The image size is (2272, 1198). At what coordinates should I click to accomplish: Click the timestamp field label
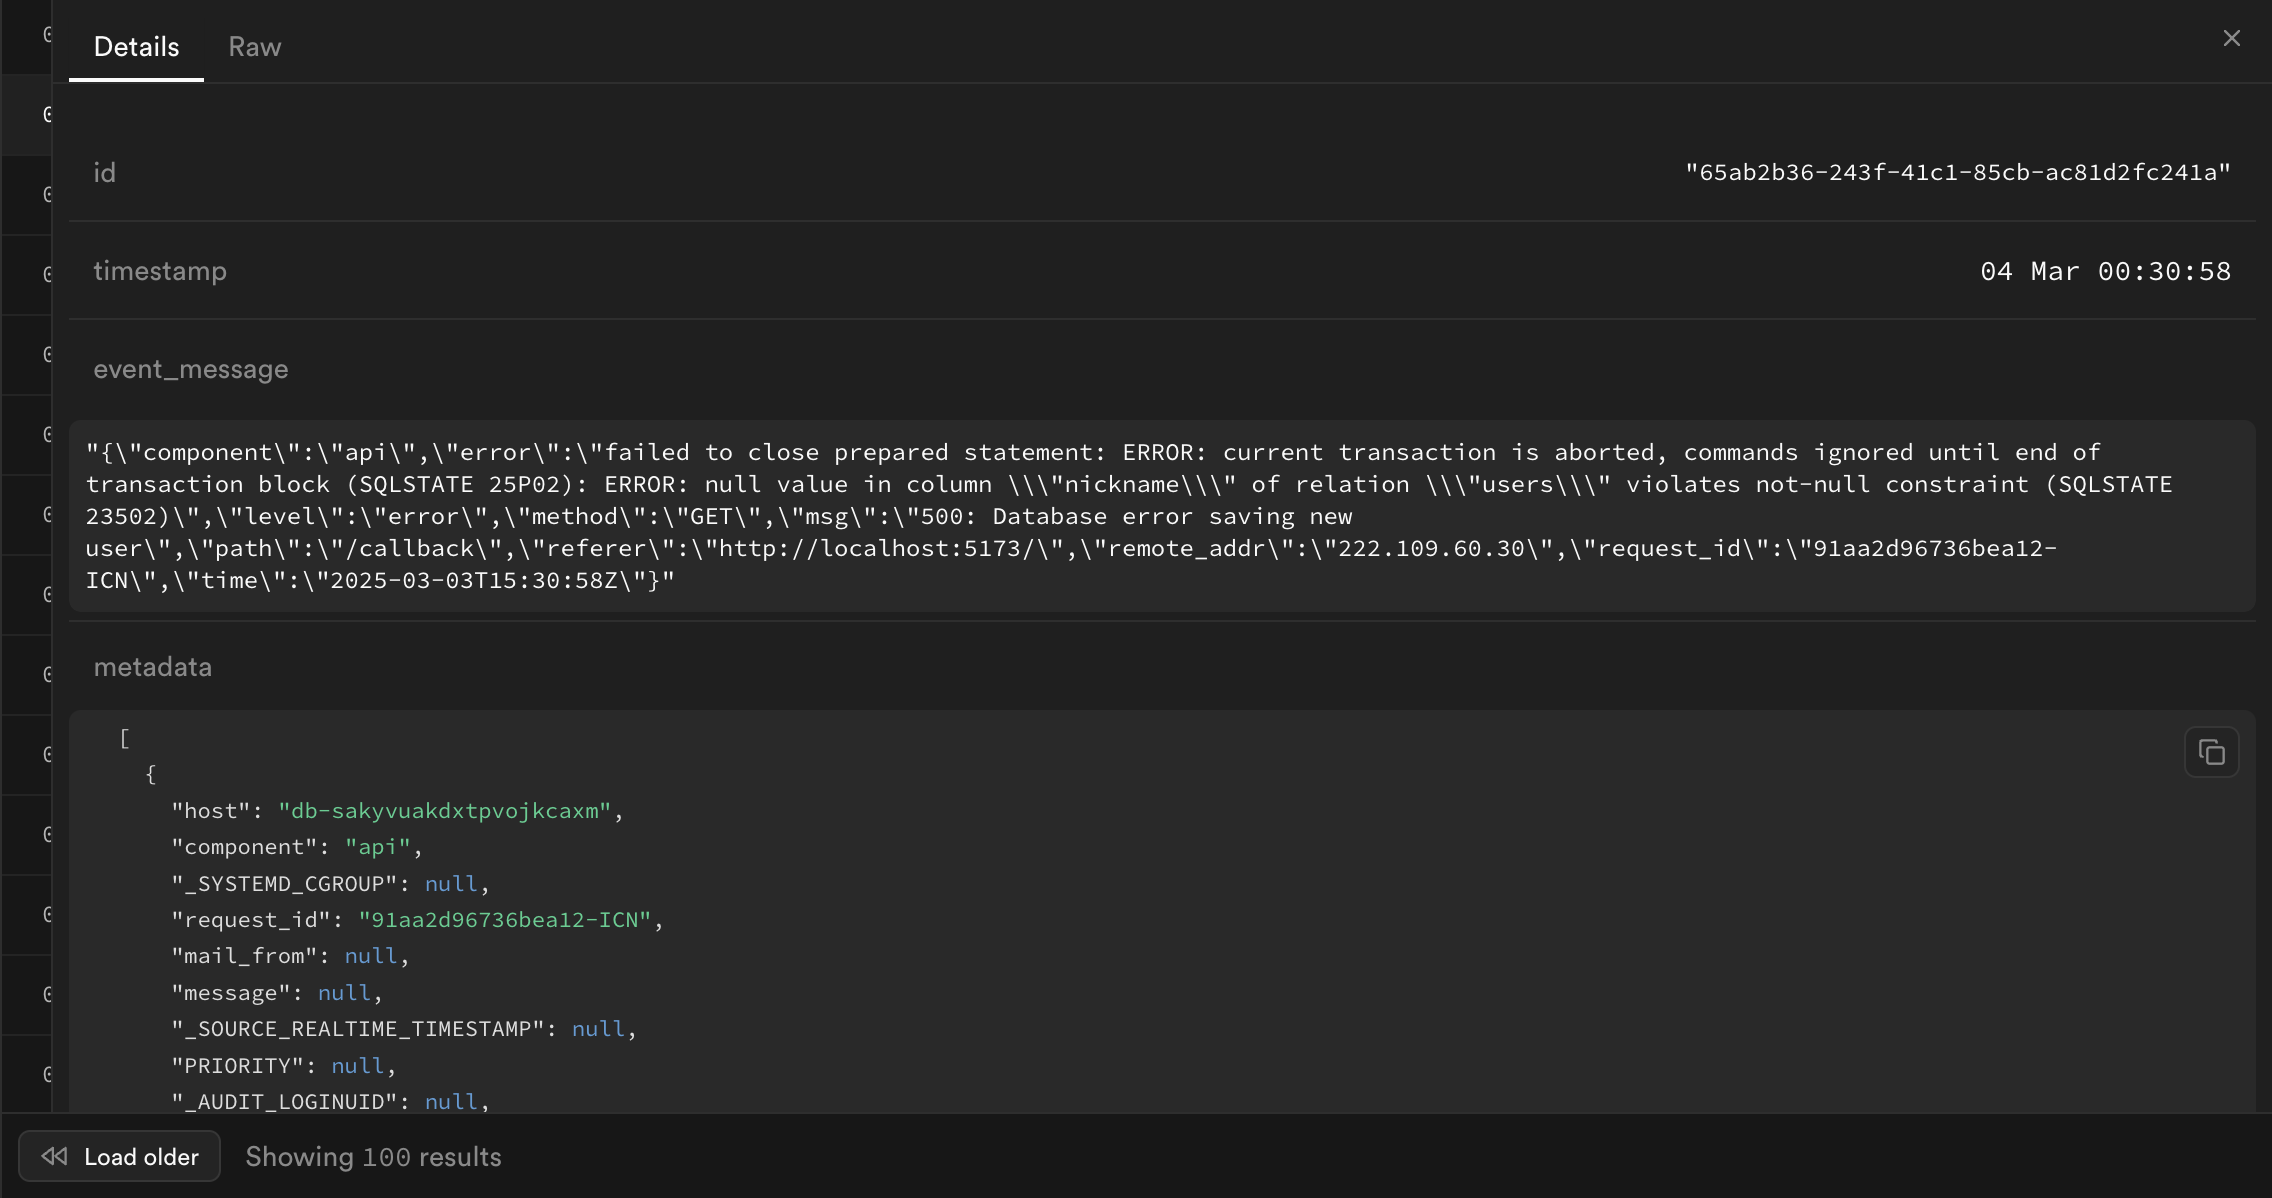[x=160, y=271]
